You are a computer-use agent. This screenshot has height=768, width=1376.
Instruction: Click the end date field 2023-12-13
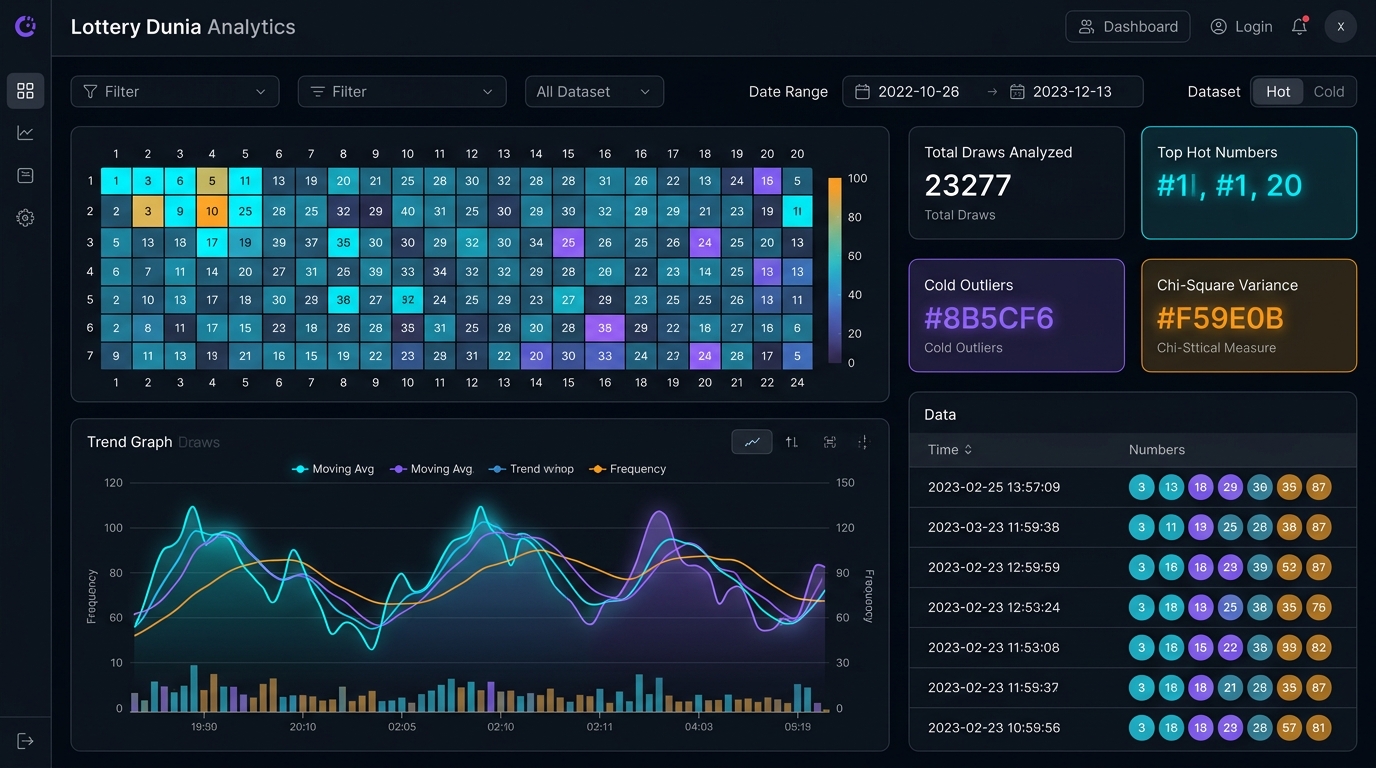1072,92
